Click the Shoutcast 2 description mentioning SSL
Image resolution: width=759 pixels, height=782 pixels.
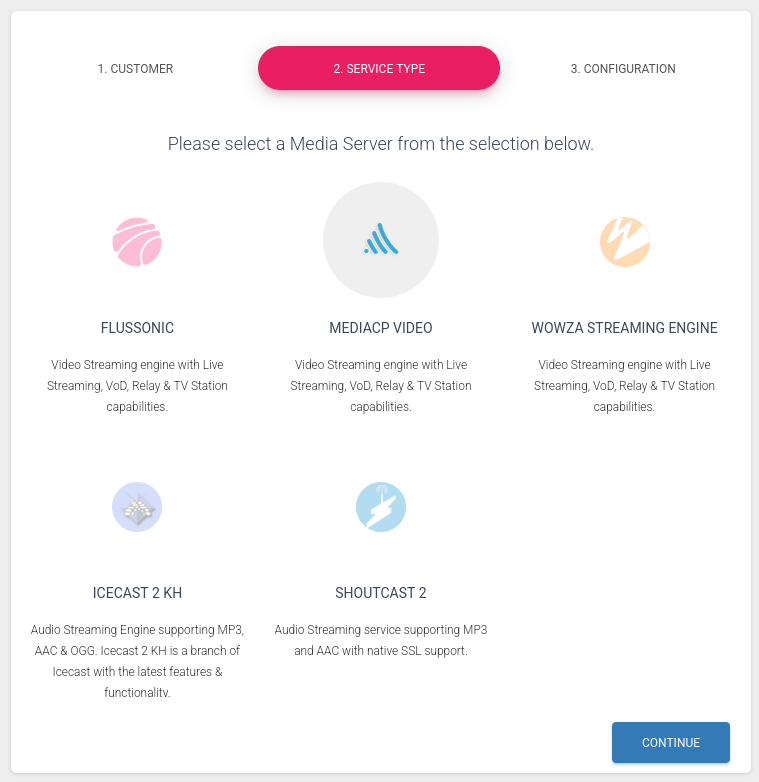pos(381,640)
